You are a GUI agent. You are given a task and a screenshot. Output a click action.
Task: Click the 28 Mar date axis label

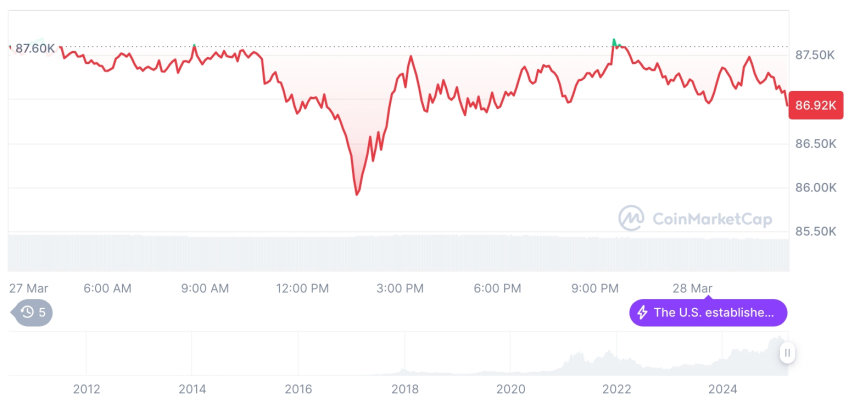pyautogui.click(x=692, y=288)
